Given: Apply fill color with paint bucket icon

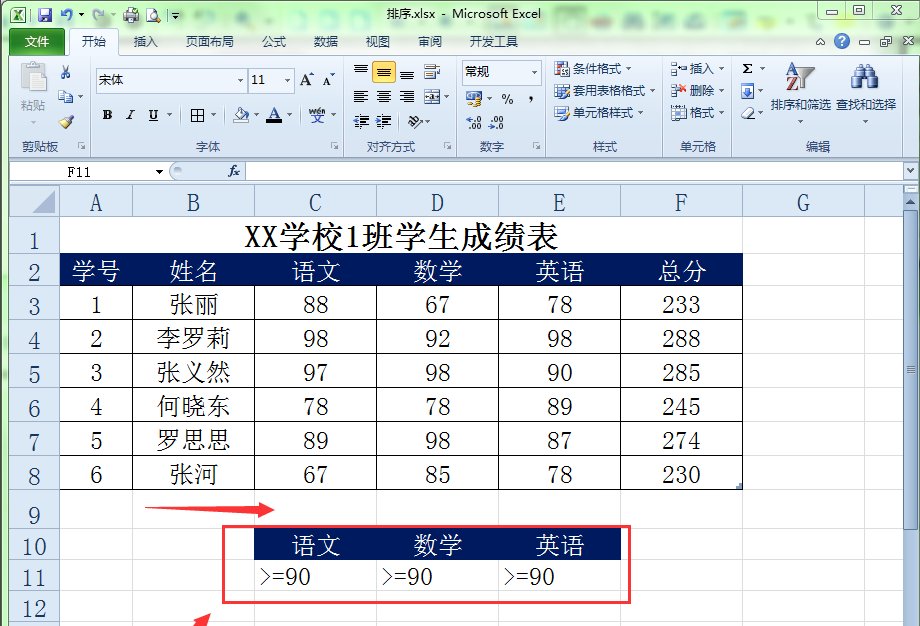Looking at the screenshot, I should point(241,115).
